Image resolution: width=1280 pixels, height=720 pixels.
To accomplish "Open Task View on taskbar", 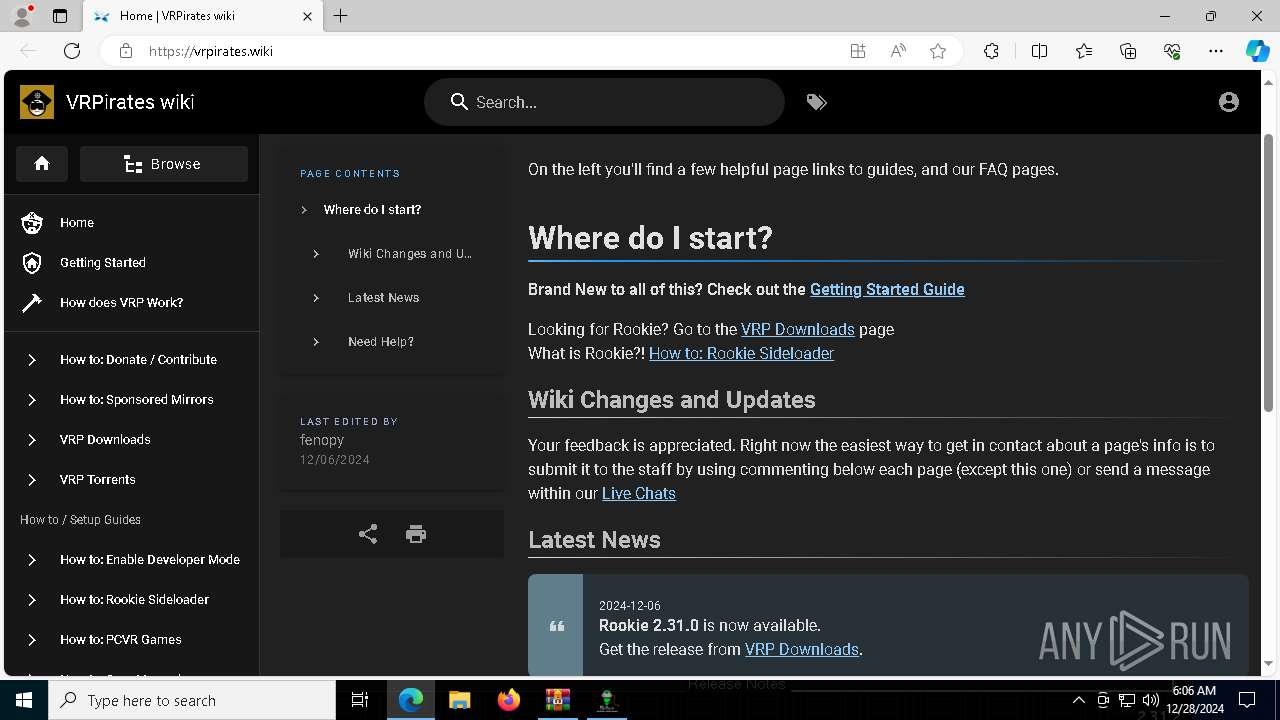I will click(360, 700).
